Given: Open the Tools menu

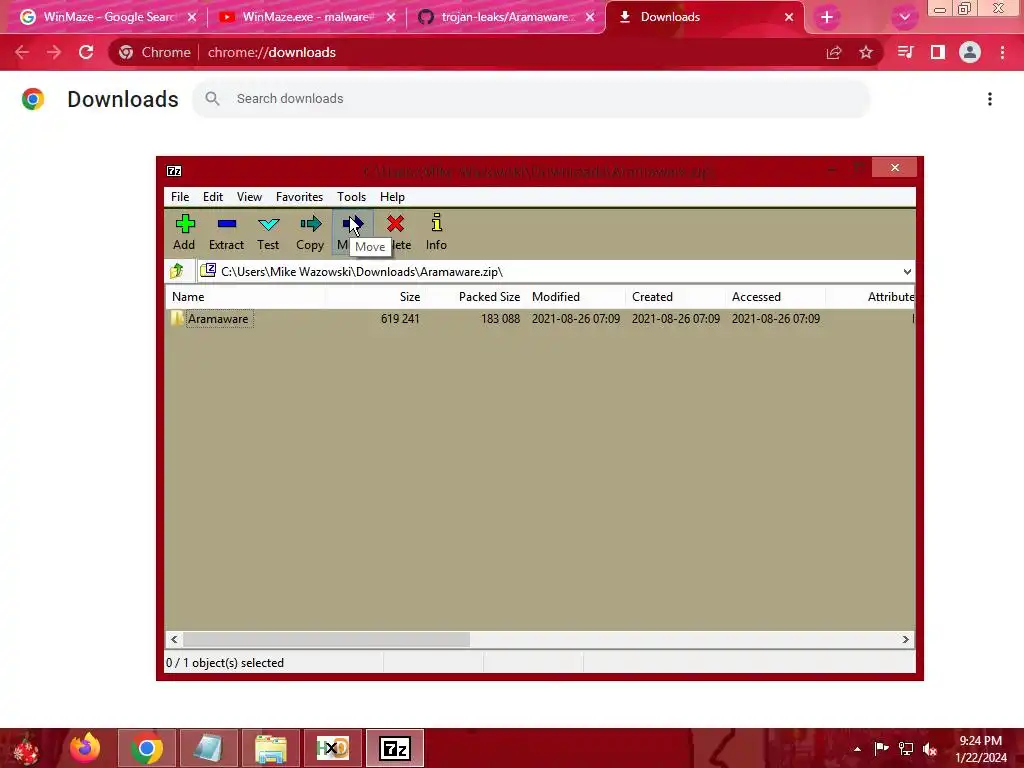Looking at the screenshot, I should coord(351,197).
